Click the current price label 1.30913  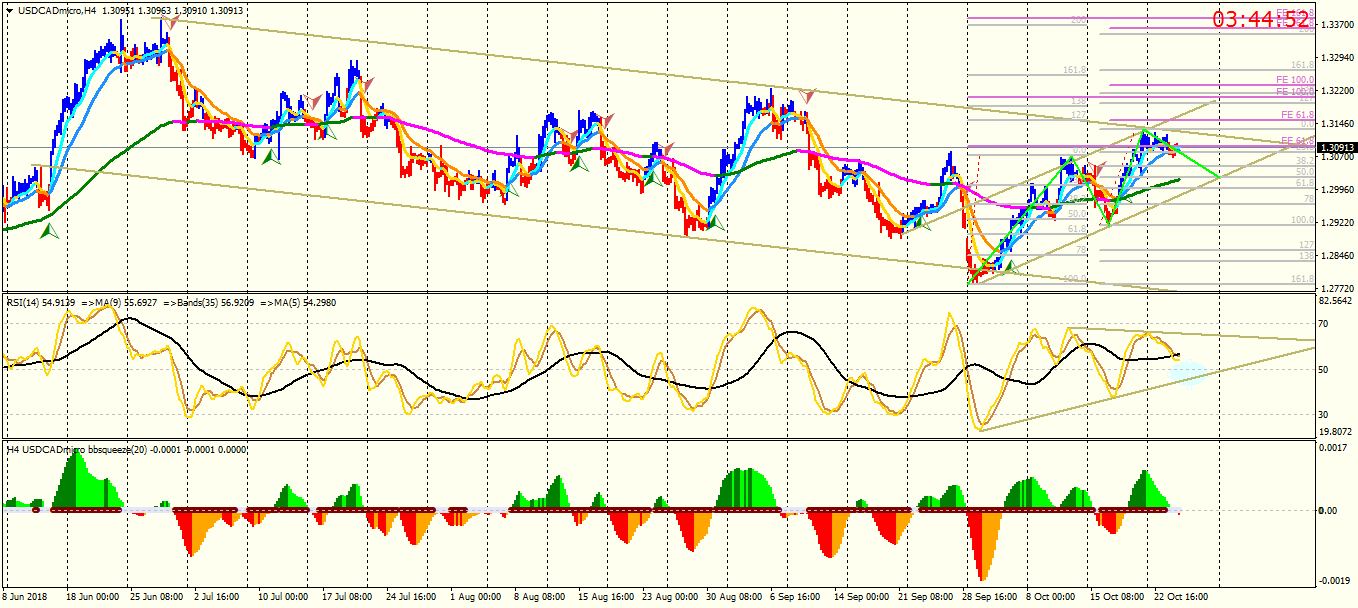(1336, 147)
